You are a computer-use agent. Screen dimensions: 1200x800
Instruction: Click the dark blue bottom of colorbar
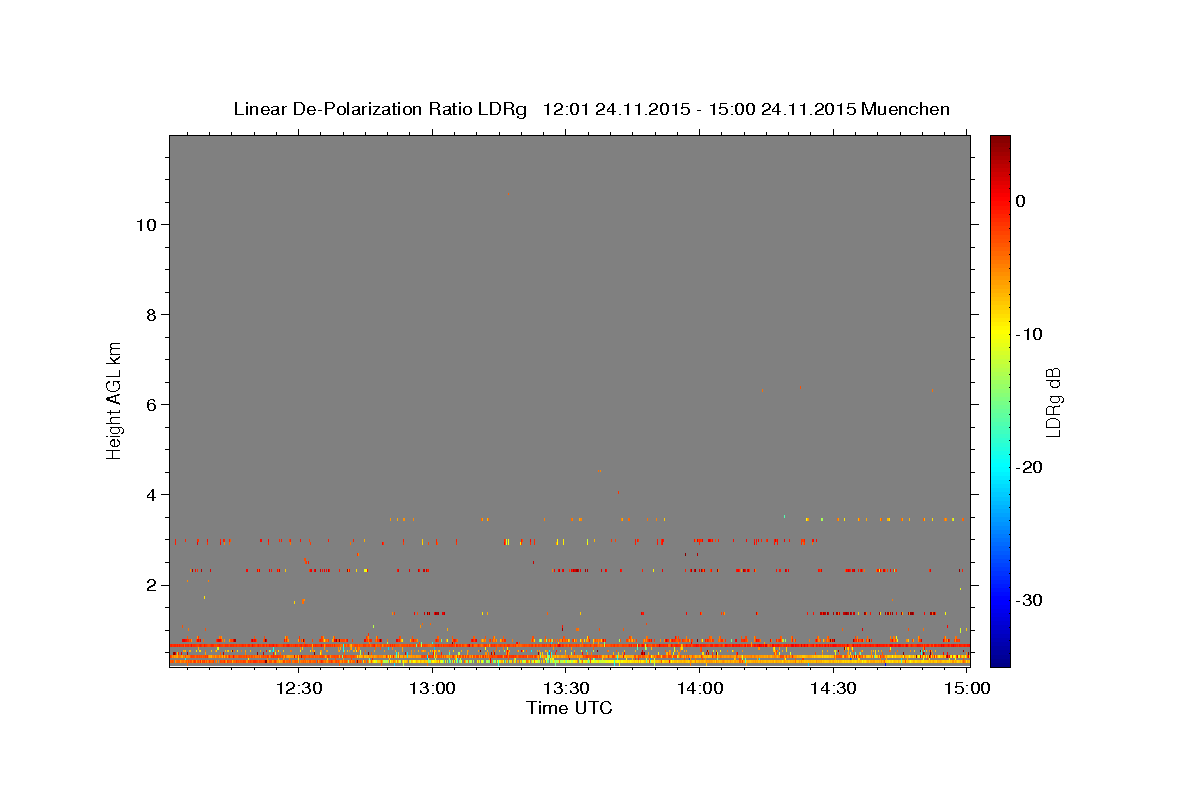pyautogui.click(x=1000, y=658)
